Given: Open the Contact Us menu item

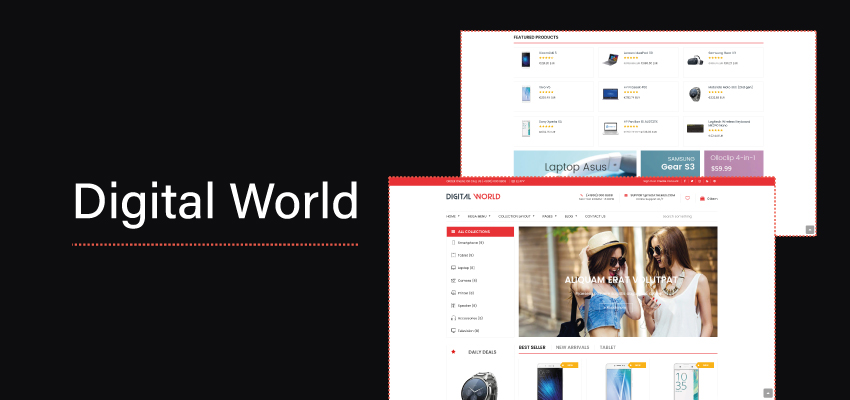Looking at the screenshot, I should 595,216.
